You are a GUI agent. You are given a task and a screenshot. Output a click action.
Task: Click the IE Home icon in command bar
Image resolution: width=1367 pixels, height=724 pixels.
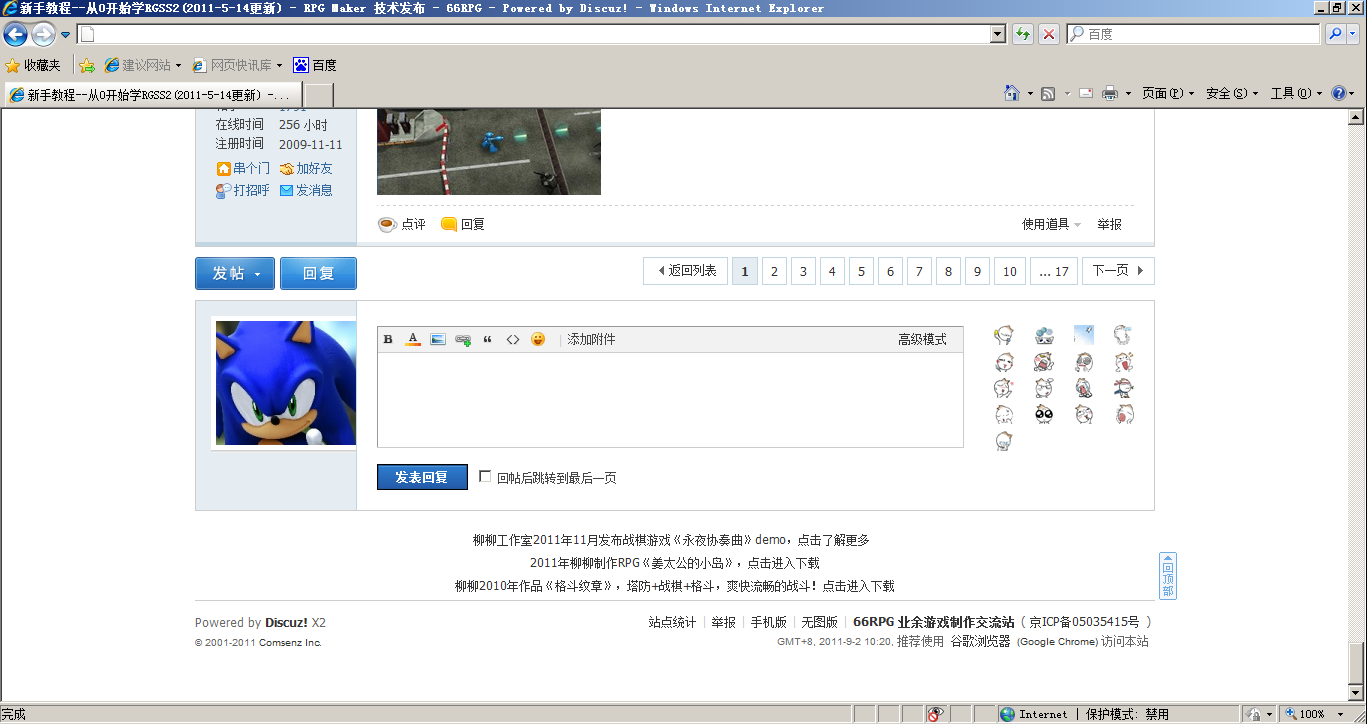coord(1012,93)
